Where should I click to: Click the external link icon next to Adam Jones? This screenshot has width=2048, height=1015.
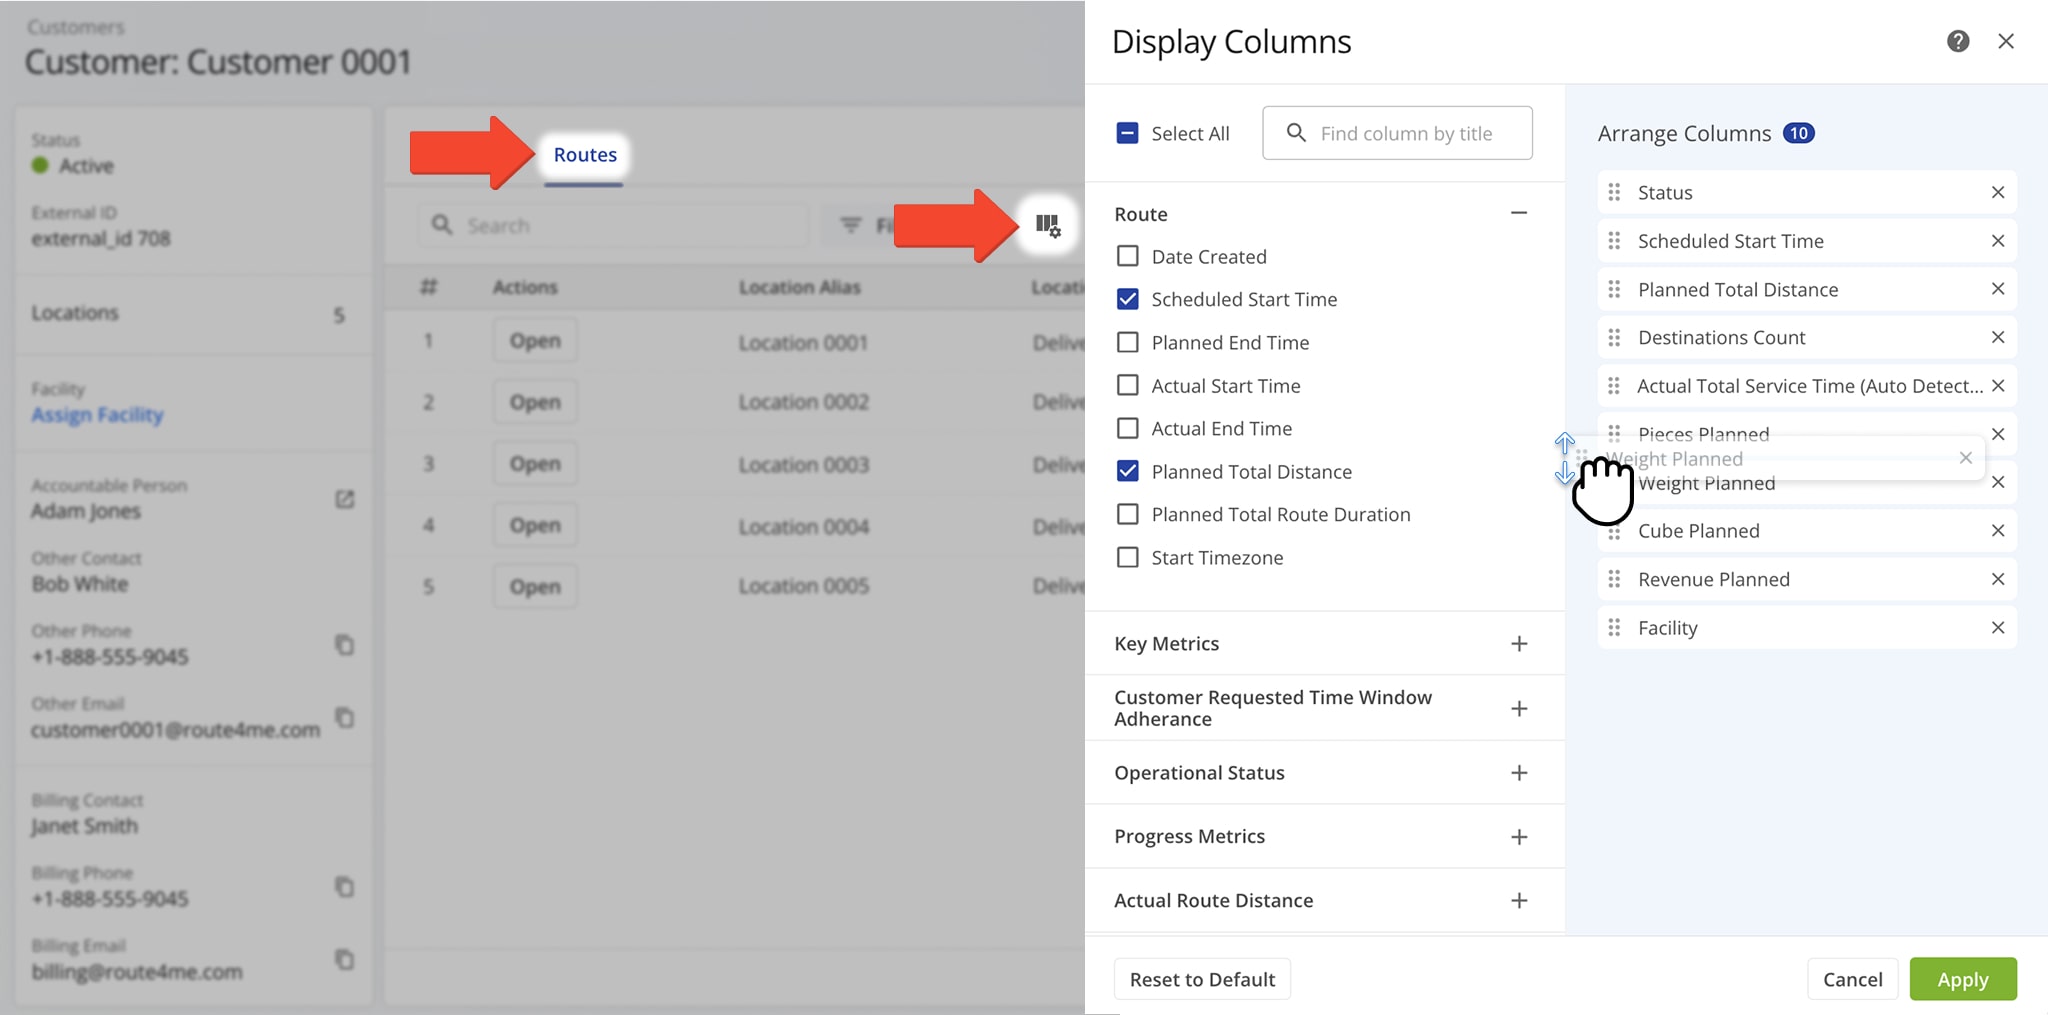[x=344, y=499]
